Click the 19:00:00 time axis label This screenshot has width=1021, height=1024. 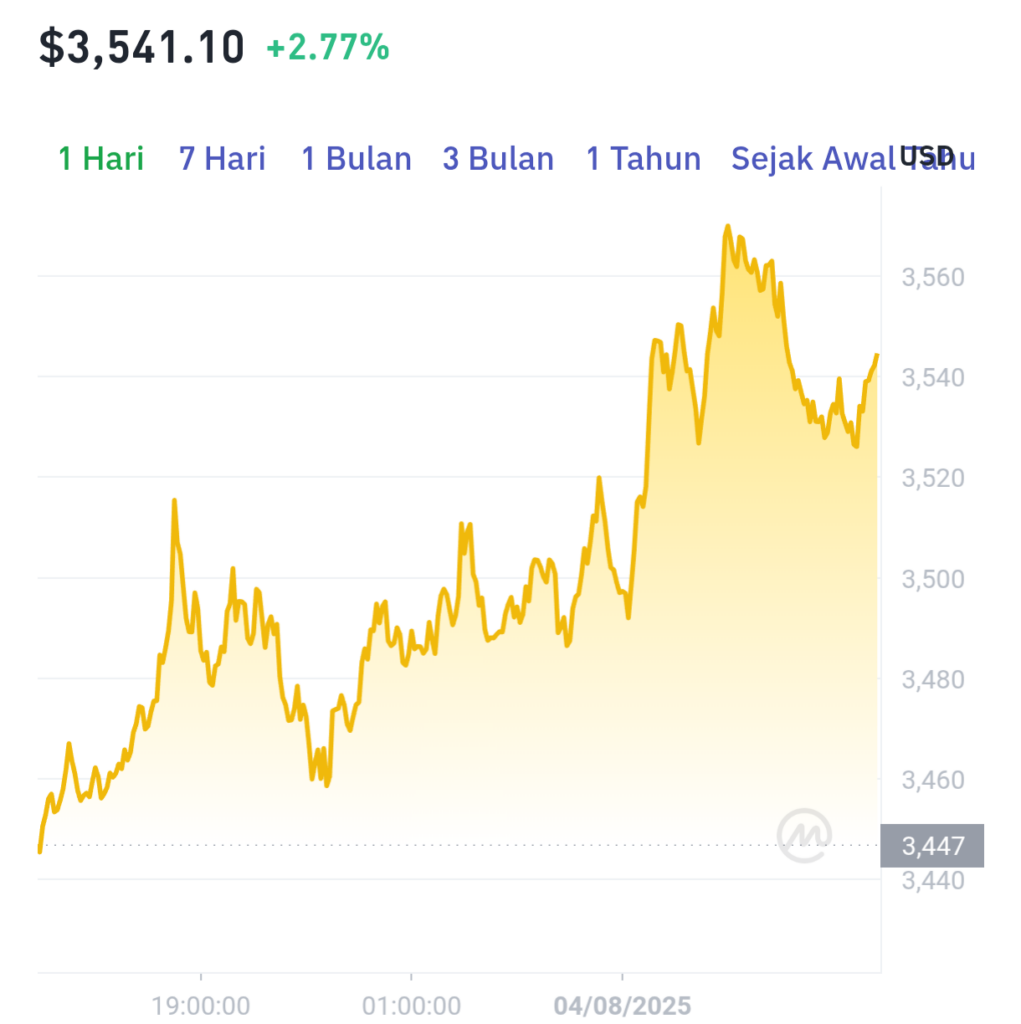(x=201, y=1006)
